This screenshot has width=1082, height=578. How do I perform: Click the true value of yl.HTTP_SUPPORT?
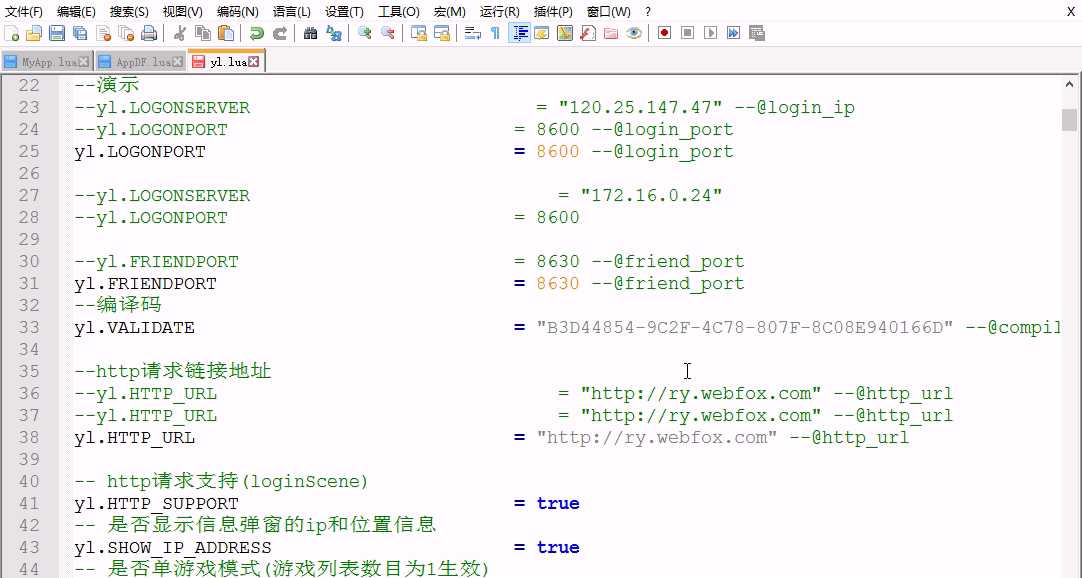[x=558, y=504]
